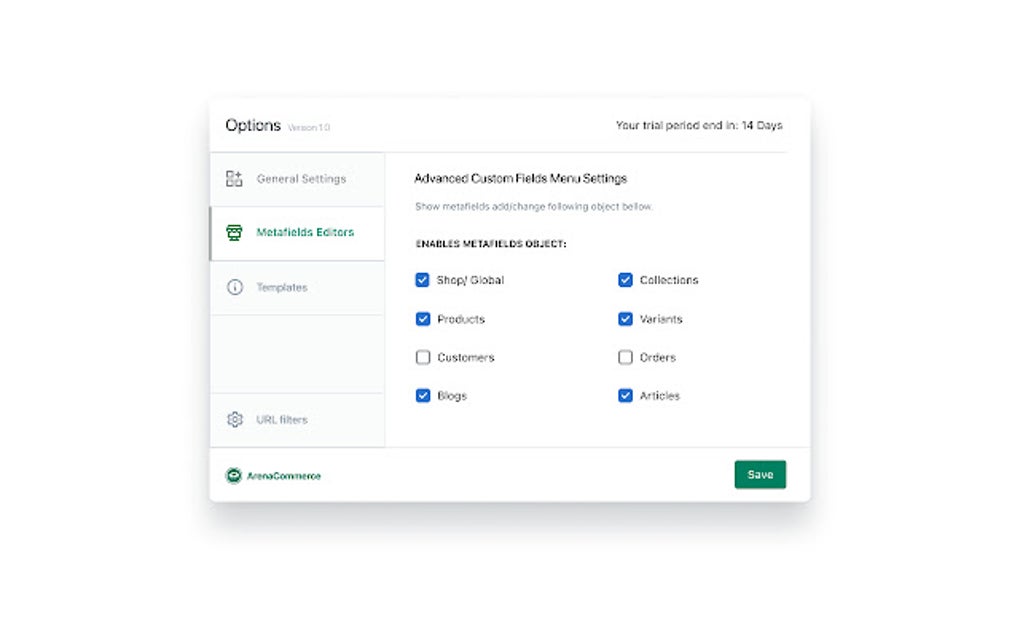The width and height of the screenshot is (1020, 638).
Task: Click the trial period 14 Days notice
Action: point(699,126)
